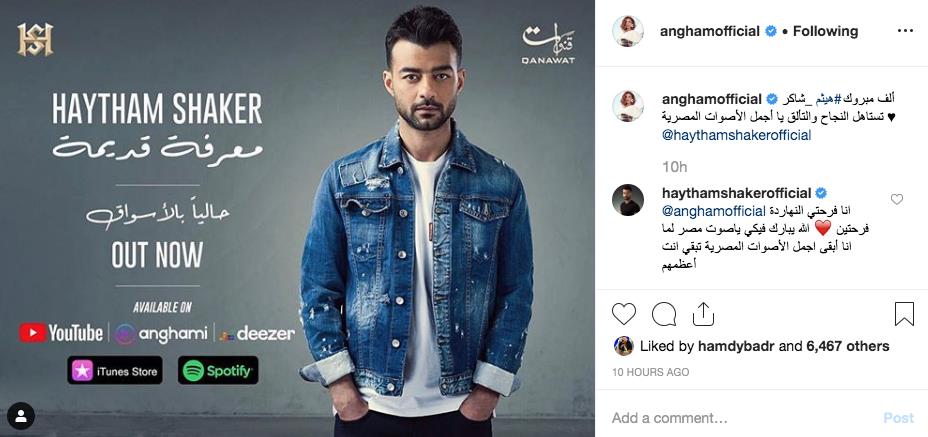928x437 pixels.
Task: Open anghamofficial profile picture in header
Action: click(627, 31)
